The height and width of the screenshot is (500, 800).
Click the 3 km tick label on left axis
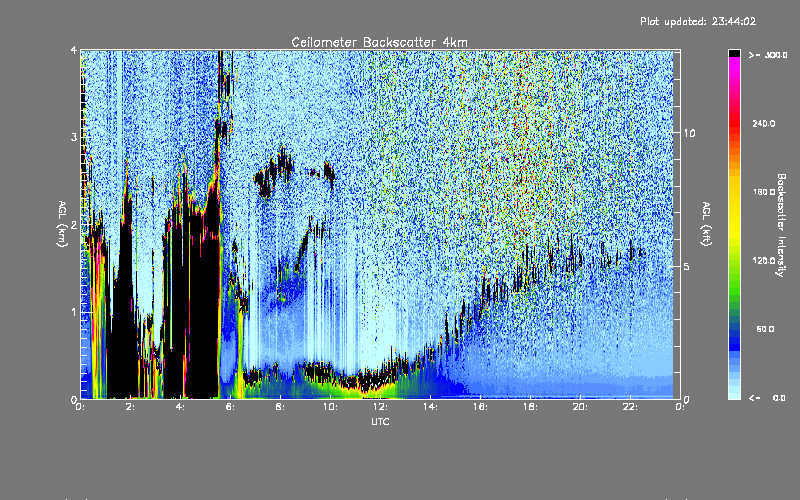pyautogui.click(x=74, y=137)
